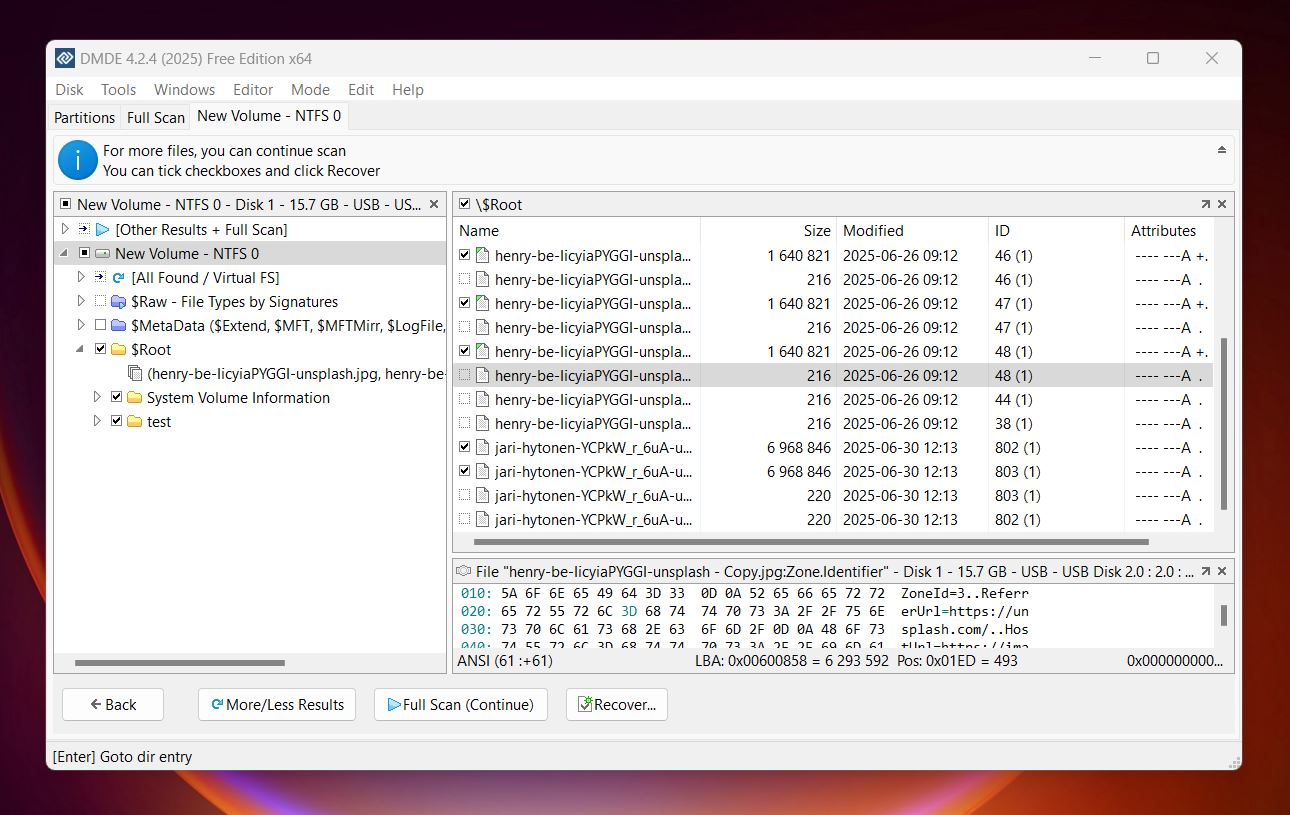Open the Tools menu
This screenshot has height=815, width=1290.
click(118, 89)
